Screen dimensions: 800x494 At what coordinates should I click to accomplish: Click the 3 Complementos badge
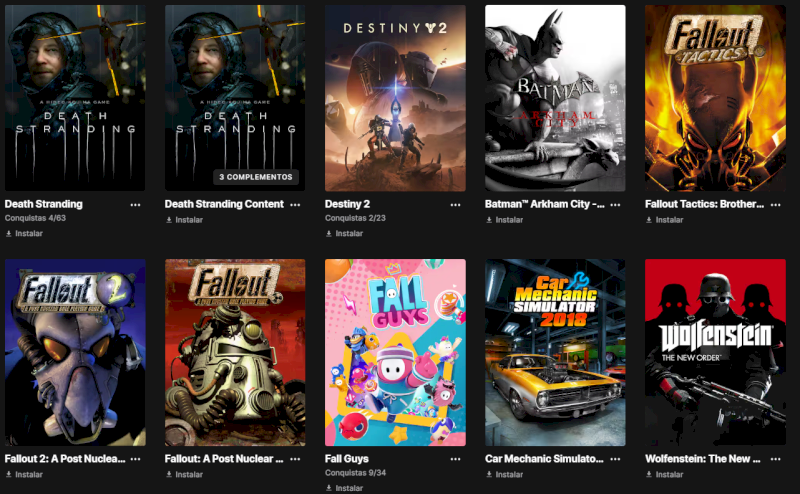coord(256,177)
